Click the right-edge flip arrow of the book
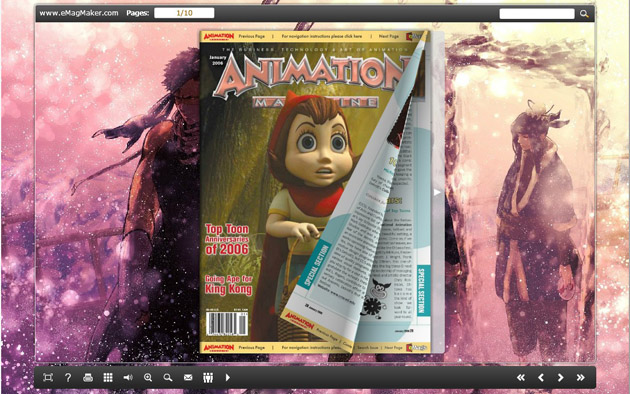This screenshot has height=394, width=630. (x=437, y=193)
